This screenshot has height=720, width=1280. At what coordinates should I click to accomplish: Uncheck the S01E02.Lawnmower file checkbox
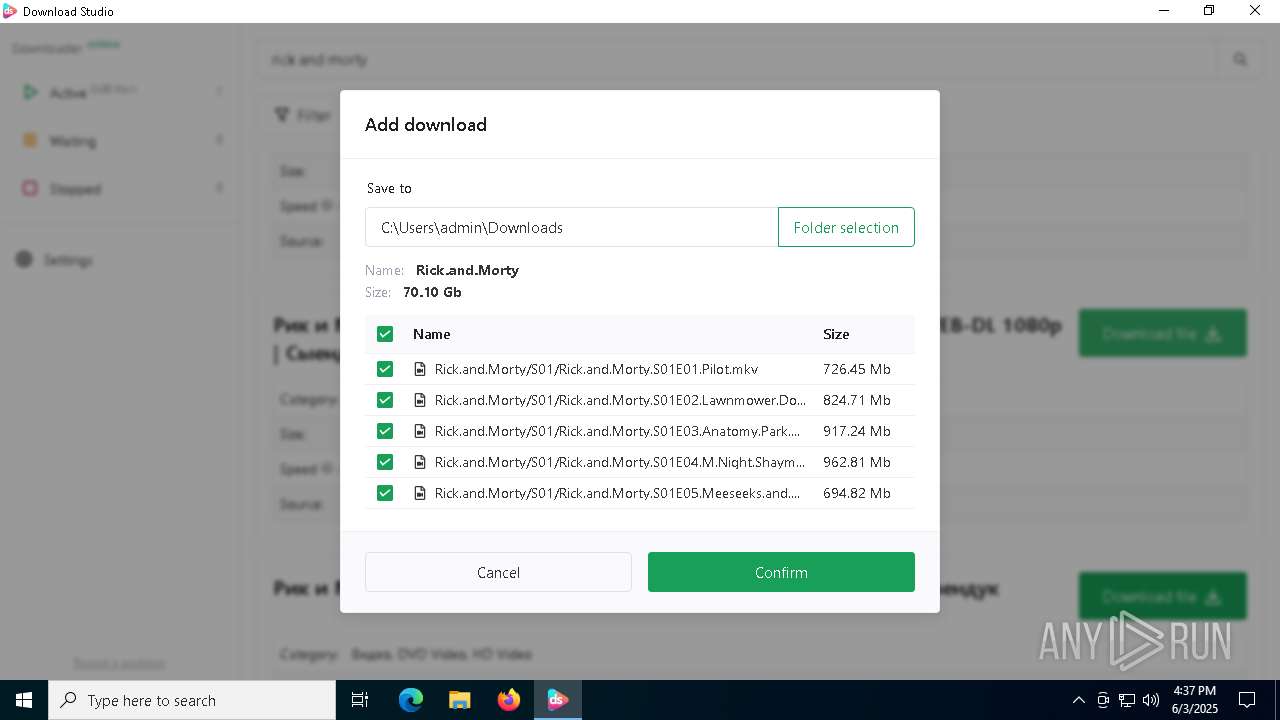[x=385, y=400]
